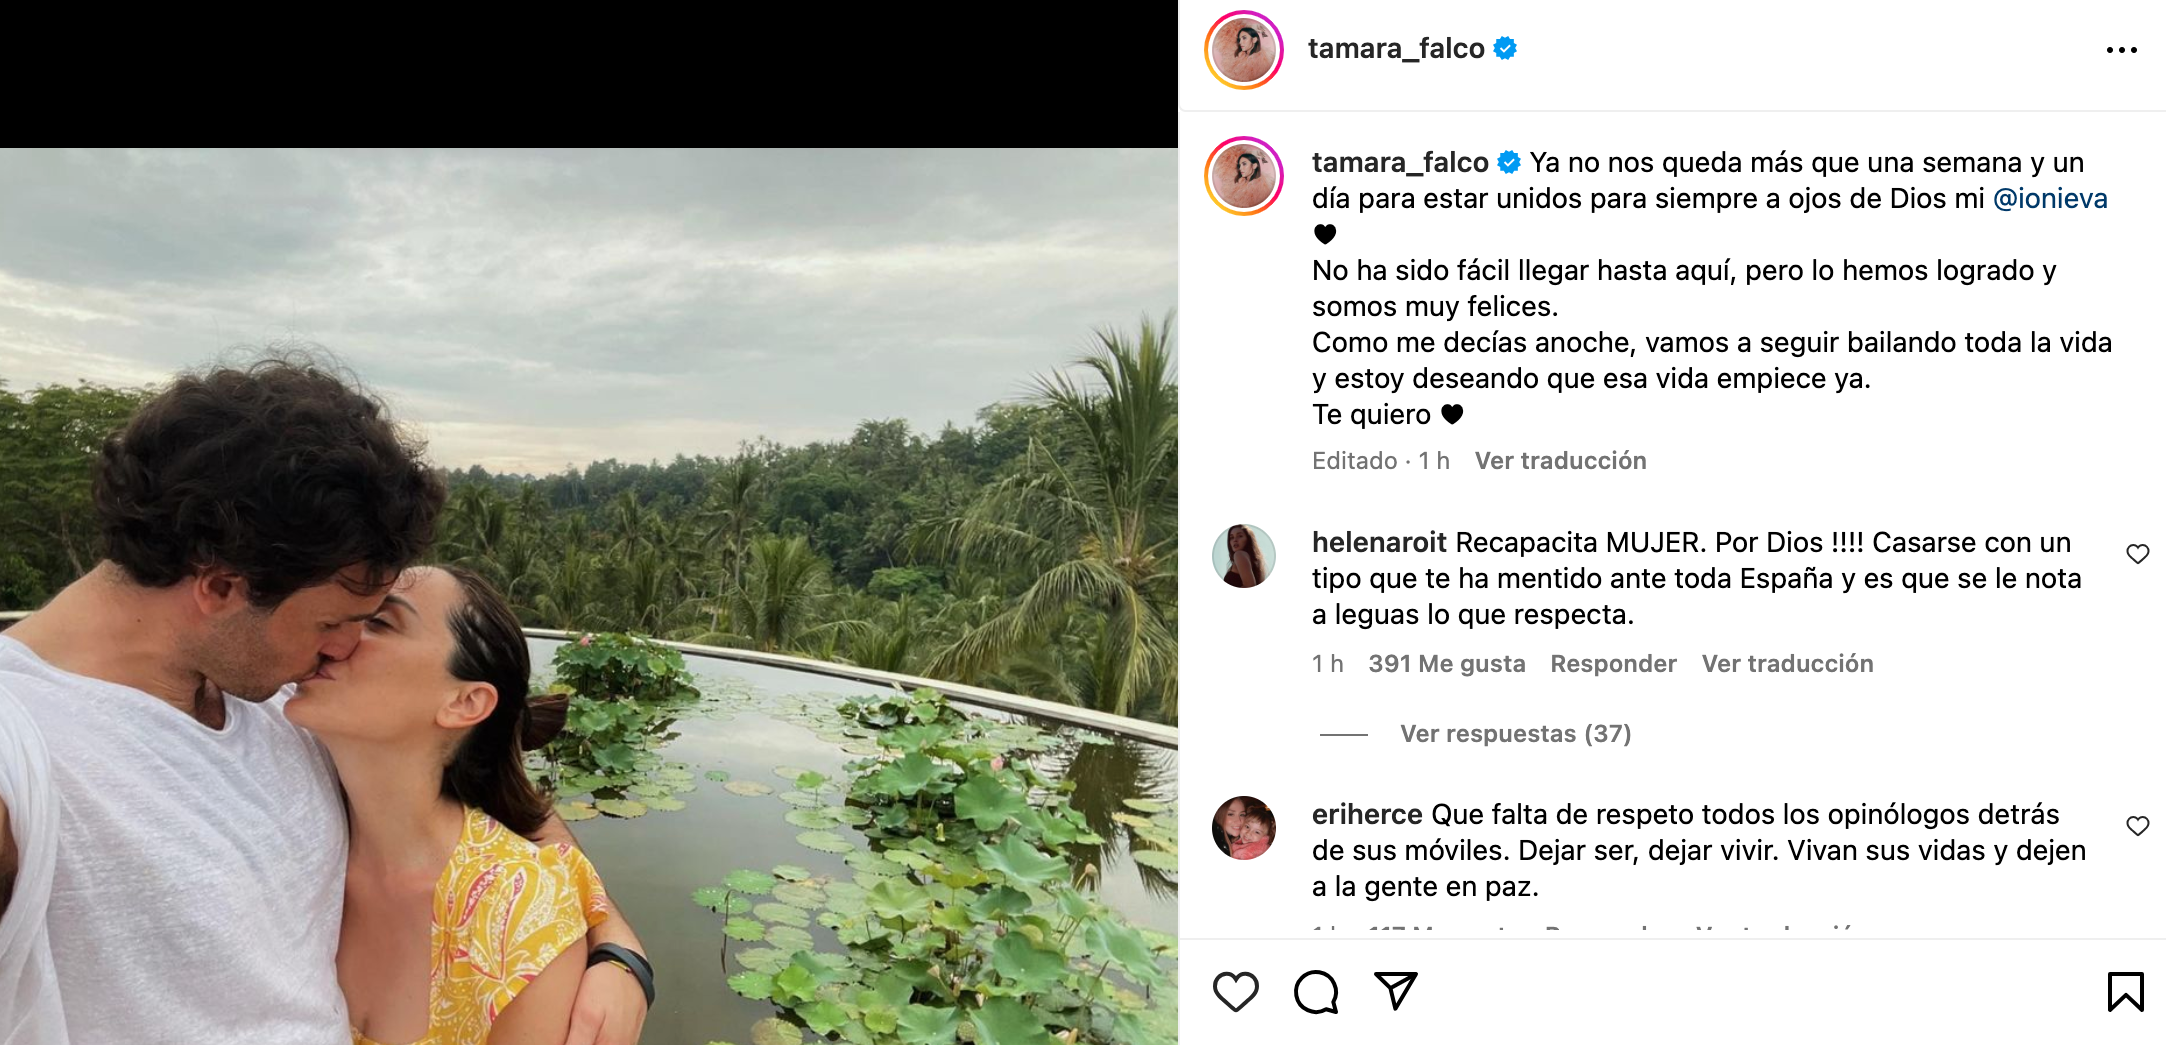Share the post via the paper plane icon

click(1395, 990)
